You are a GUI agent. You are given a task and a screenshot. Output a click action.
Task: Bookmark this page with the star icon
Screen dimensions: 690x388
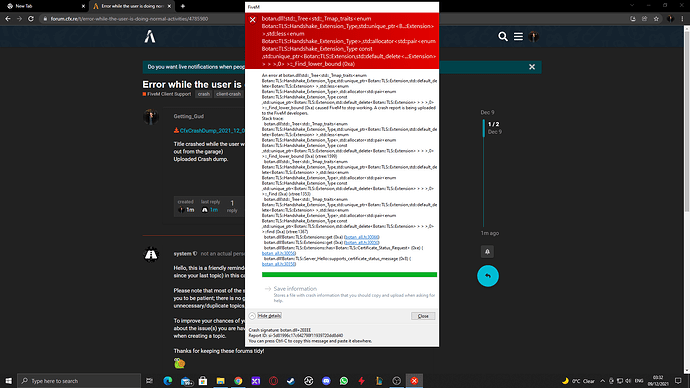[656, 19]
